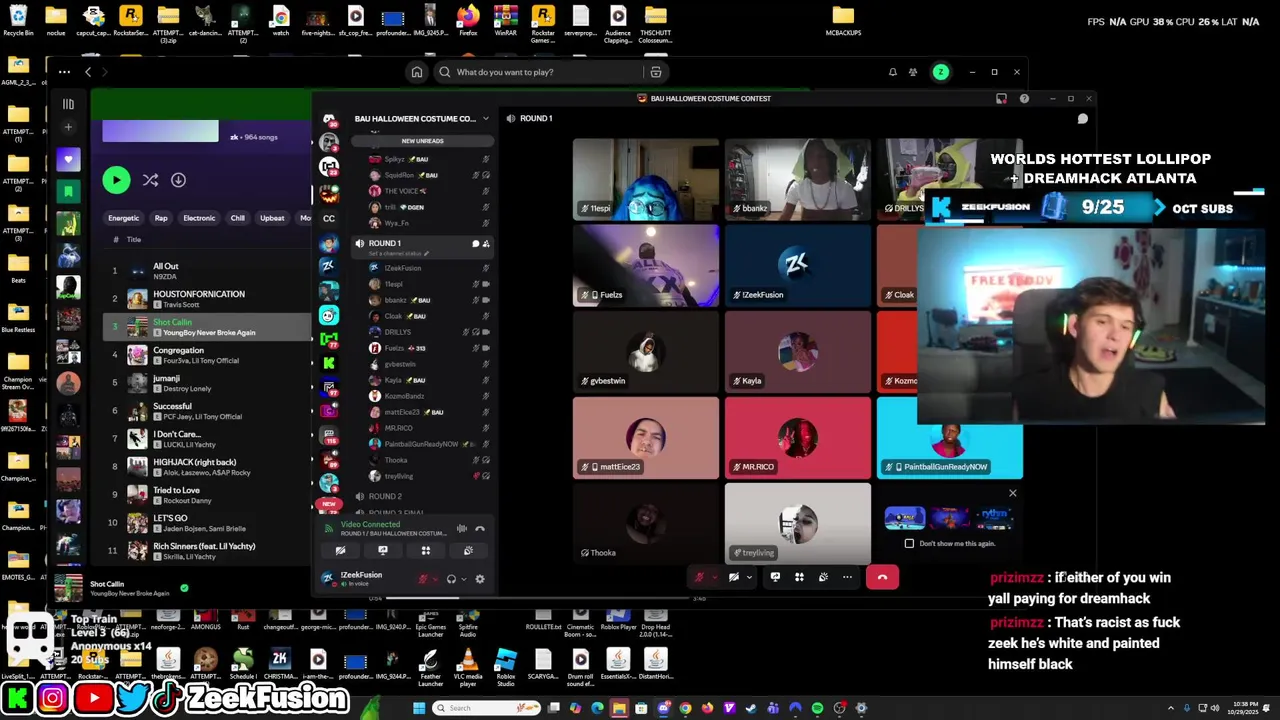Filter playlist by Chill chip
Screen dimensions: 1280x720
238,218
